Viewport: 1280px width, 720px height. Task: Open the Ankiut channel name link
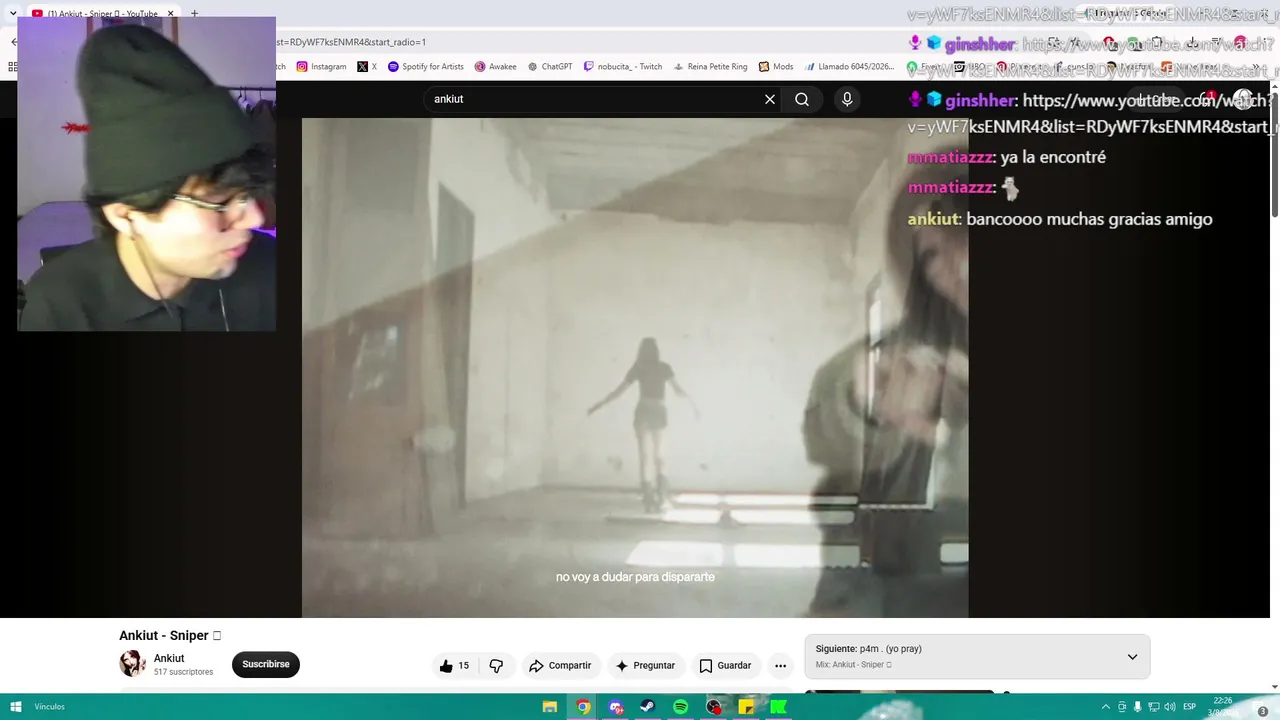[169, 658]
